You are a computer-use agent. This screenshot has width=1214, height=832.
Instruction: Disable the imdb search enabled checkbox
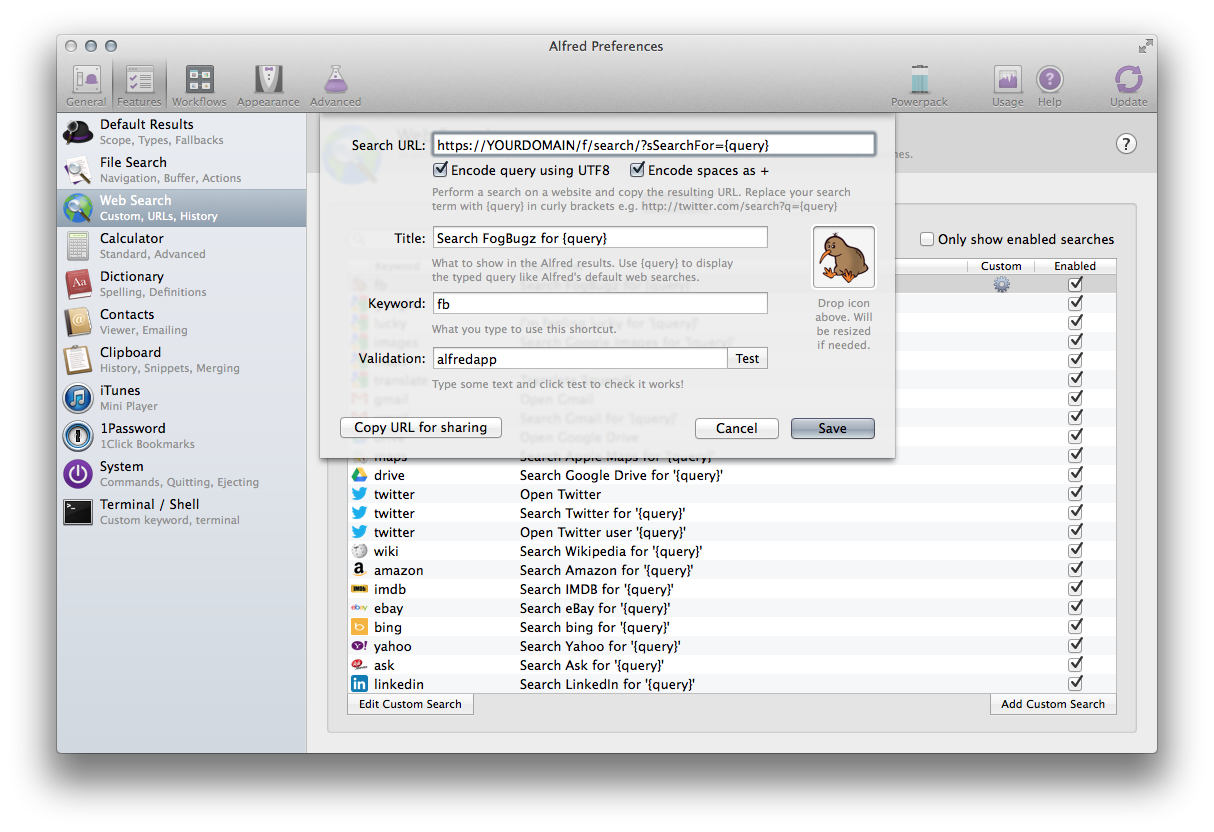point(1075,589)
